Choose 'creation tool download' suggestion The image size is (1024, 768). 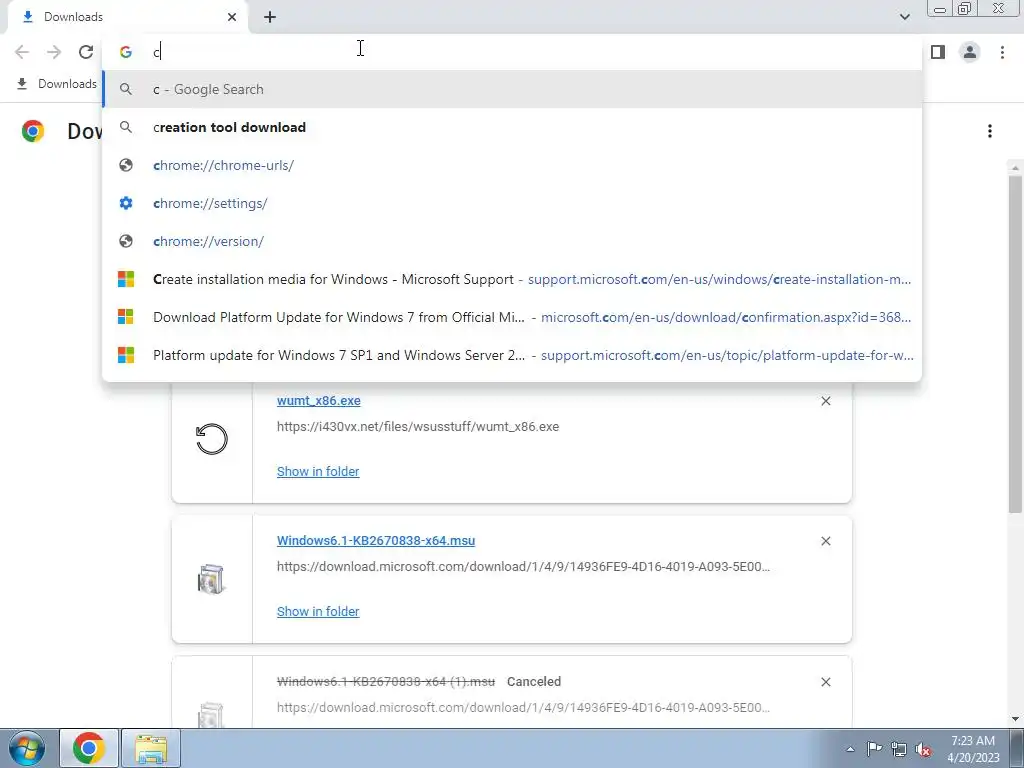pyautogui.click(x=512, y=127)
